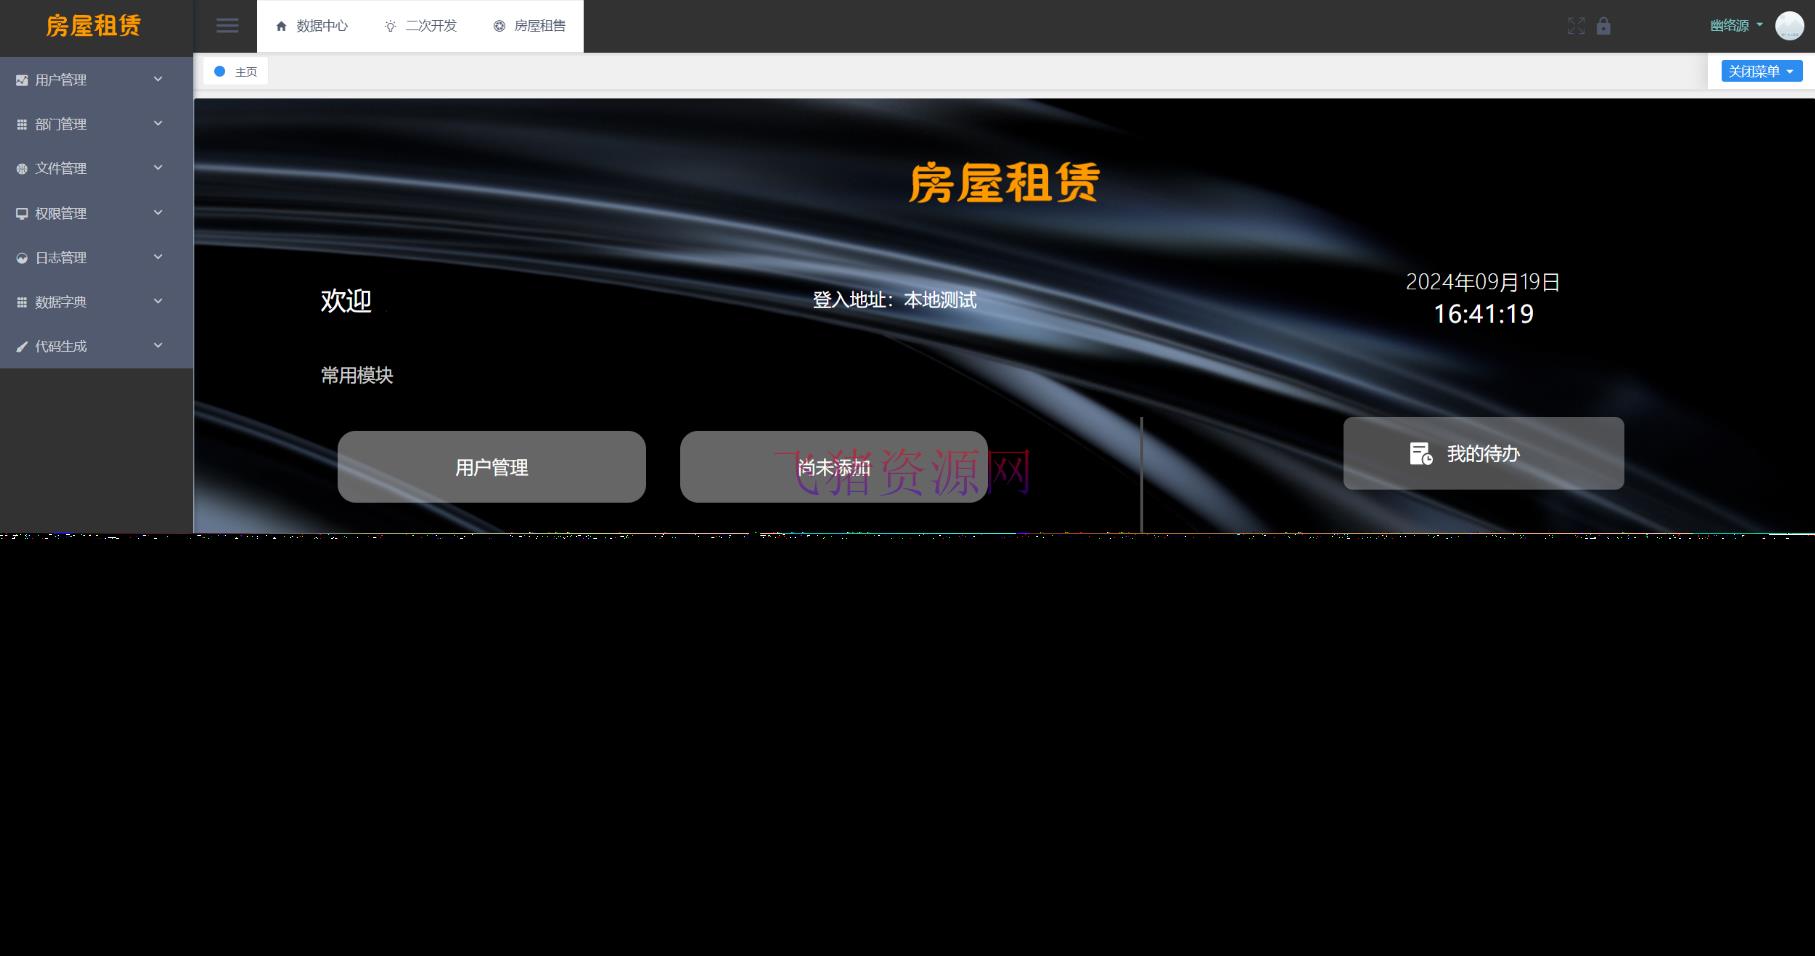The height and width of the screenshot is (956, 1815).
Task: Expand the 权限管理 sidebar section
Action: (157, 212)
